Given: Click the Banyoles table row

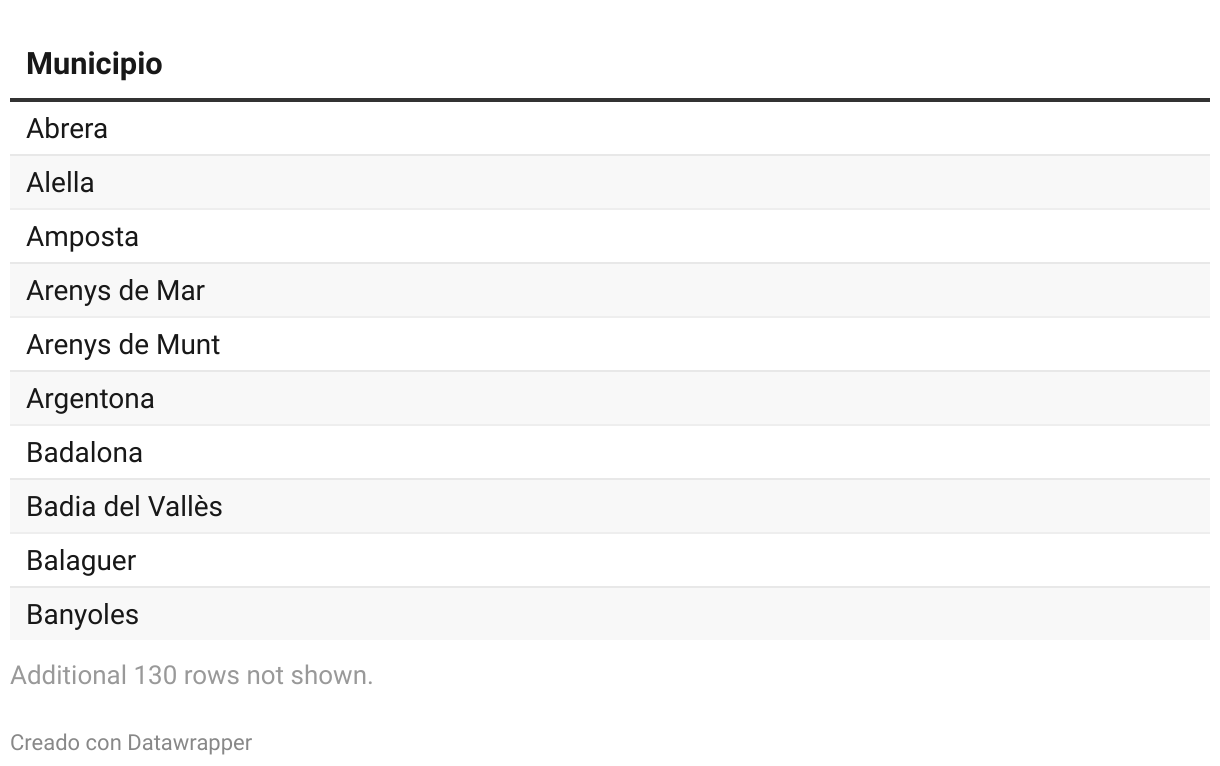Looking at the screenshot, I should (610, 614).
